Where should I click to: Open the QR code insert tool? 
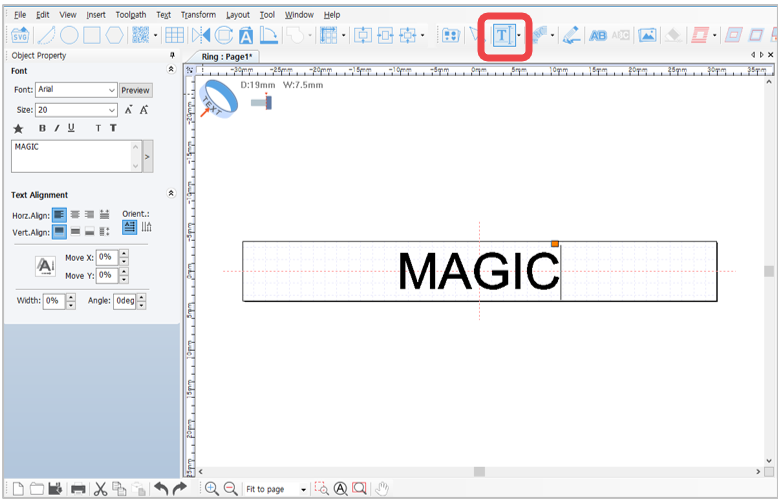(140, 35)
